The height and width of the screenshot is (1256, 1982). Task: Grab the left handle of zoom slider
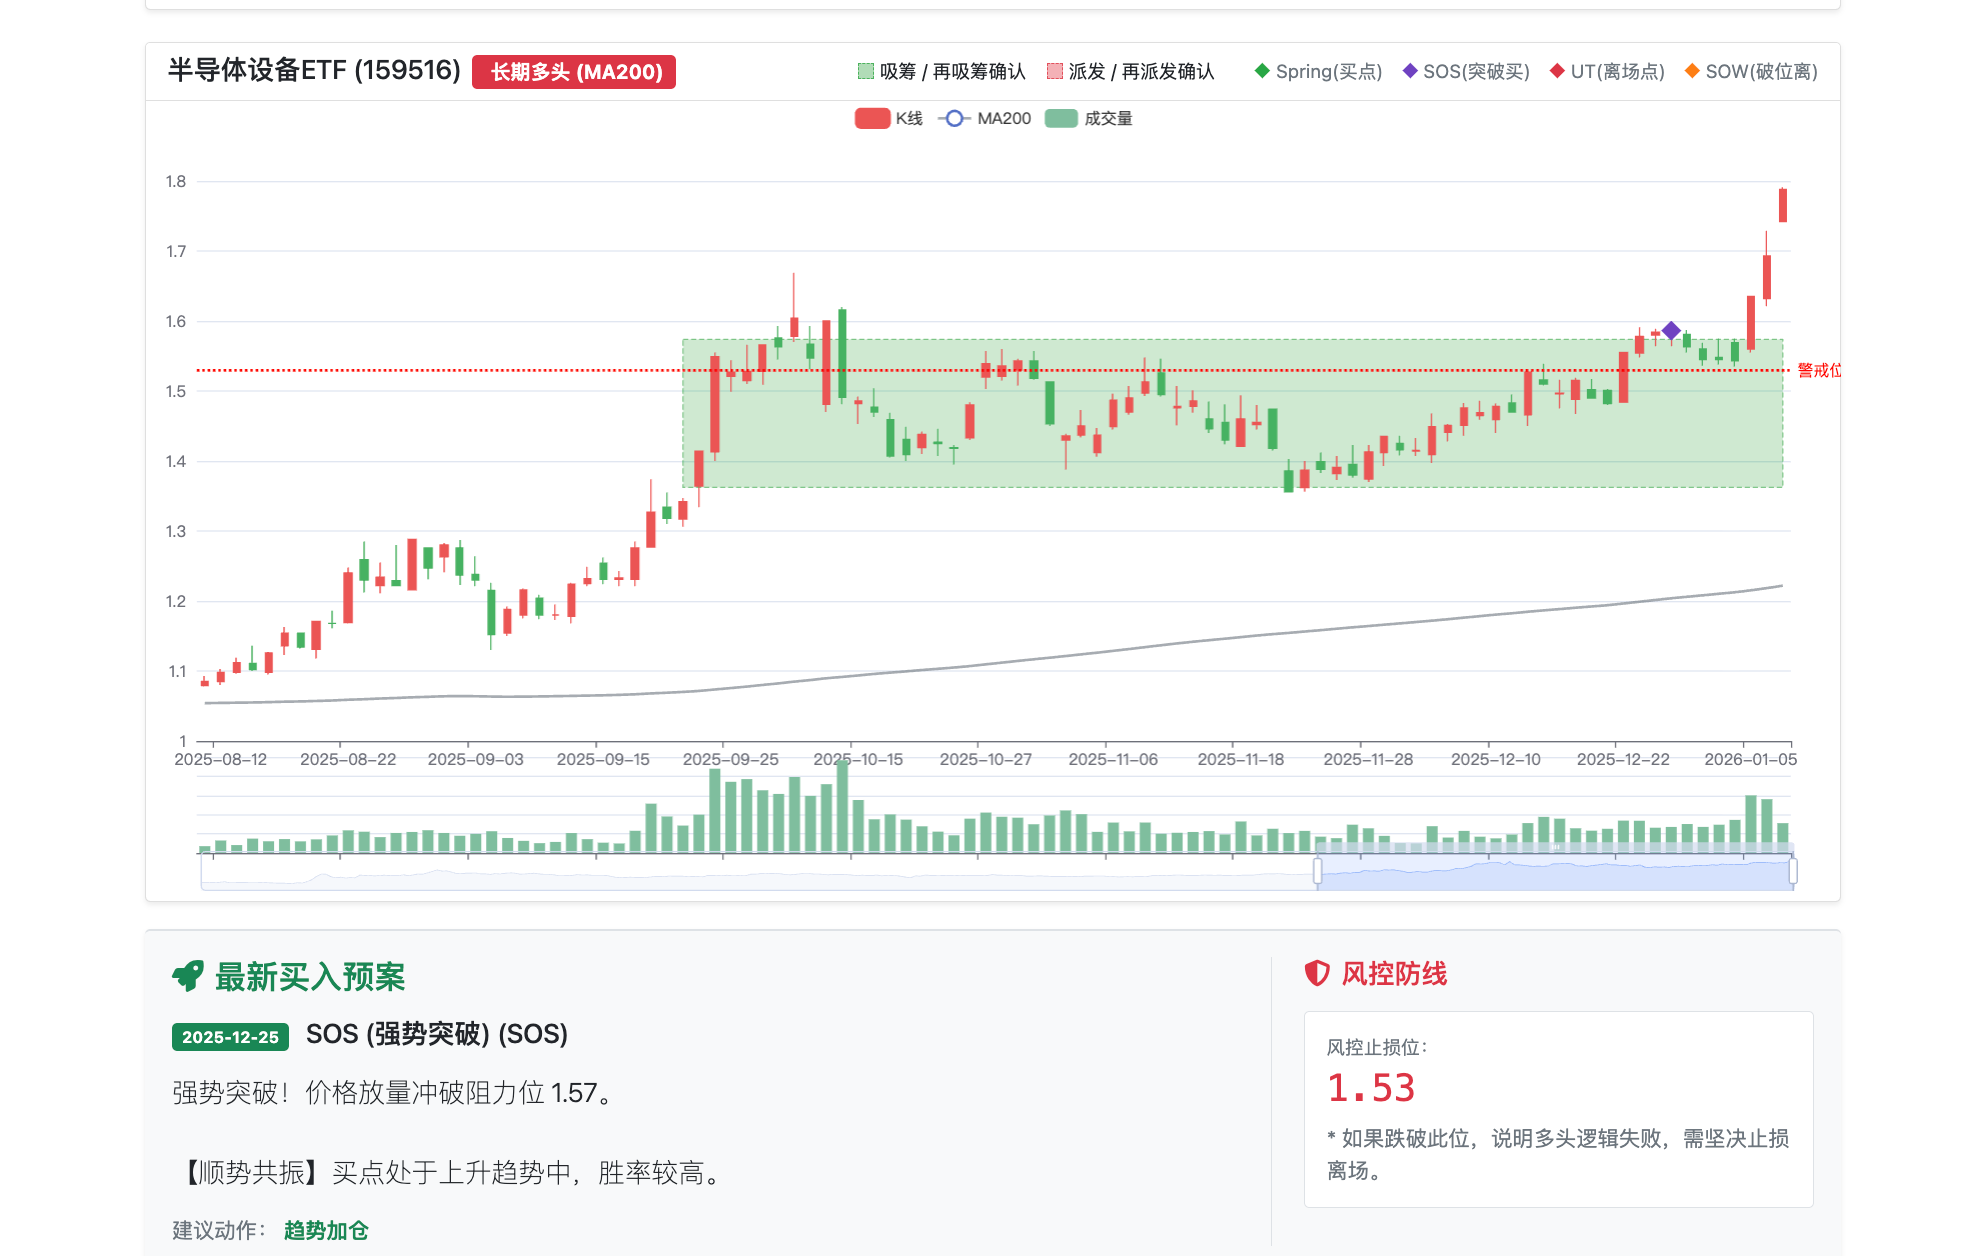point(1317,872)
